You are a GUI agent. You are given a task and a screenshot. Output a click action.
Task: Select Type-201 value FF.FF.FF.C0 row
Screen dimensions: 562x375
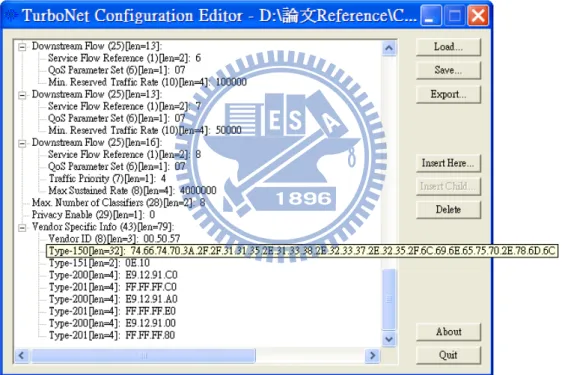point(113,287)
